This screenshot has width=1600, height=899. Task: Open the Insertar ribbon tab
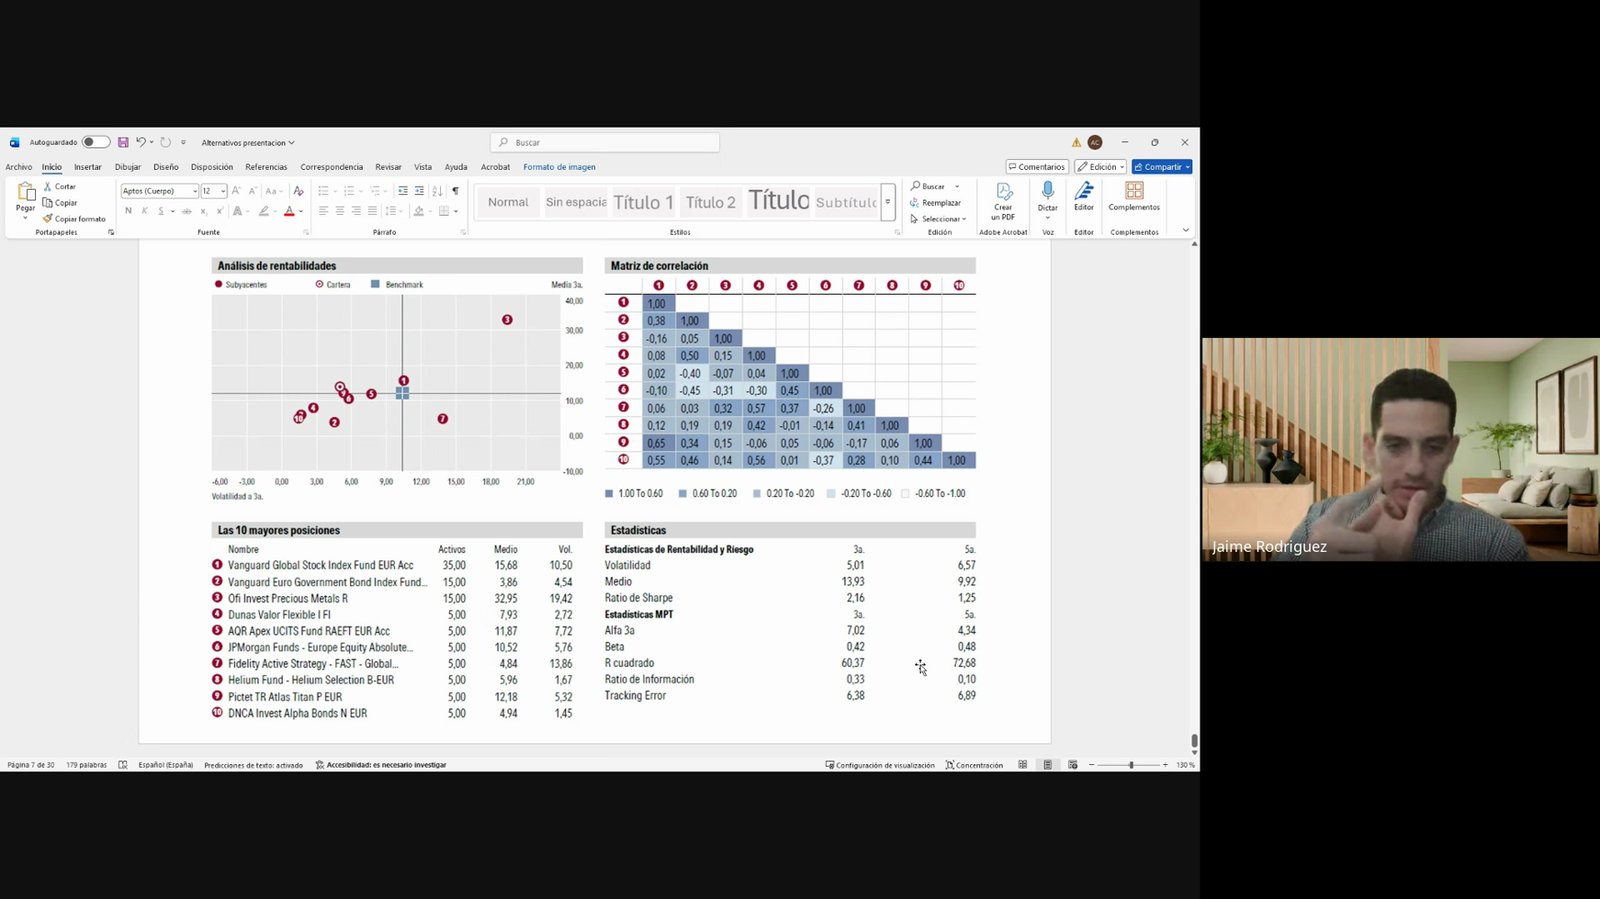pyautogui.click(x=87, y=167)
